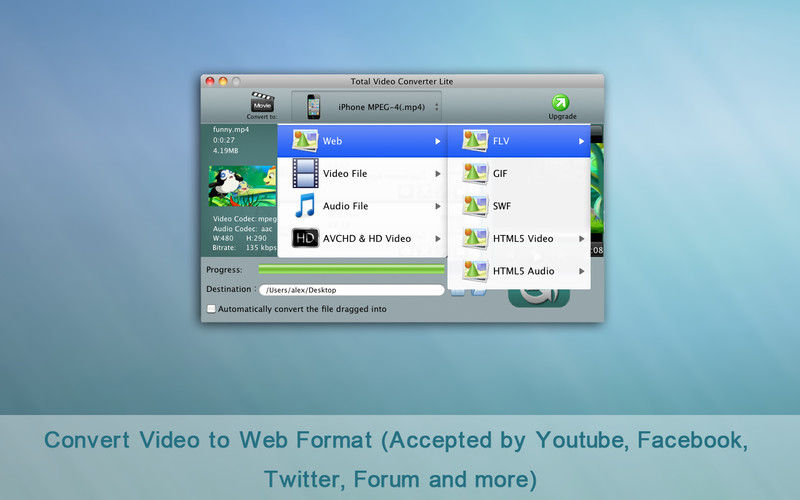Viewport: 800px width, 500px height.
Task: Click the HTML5 Audio picture icon
Action: (x=475, y=271)
